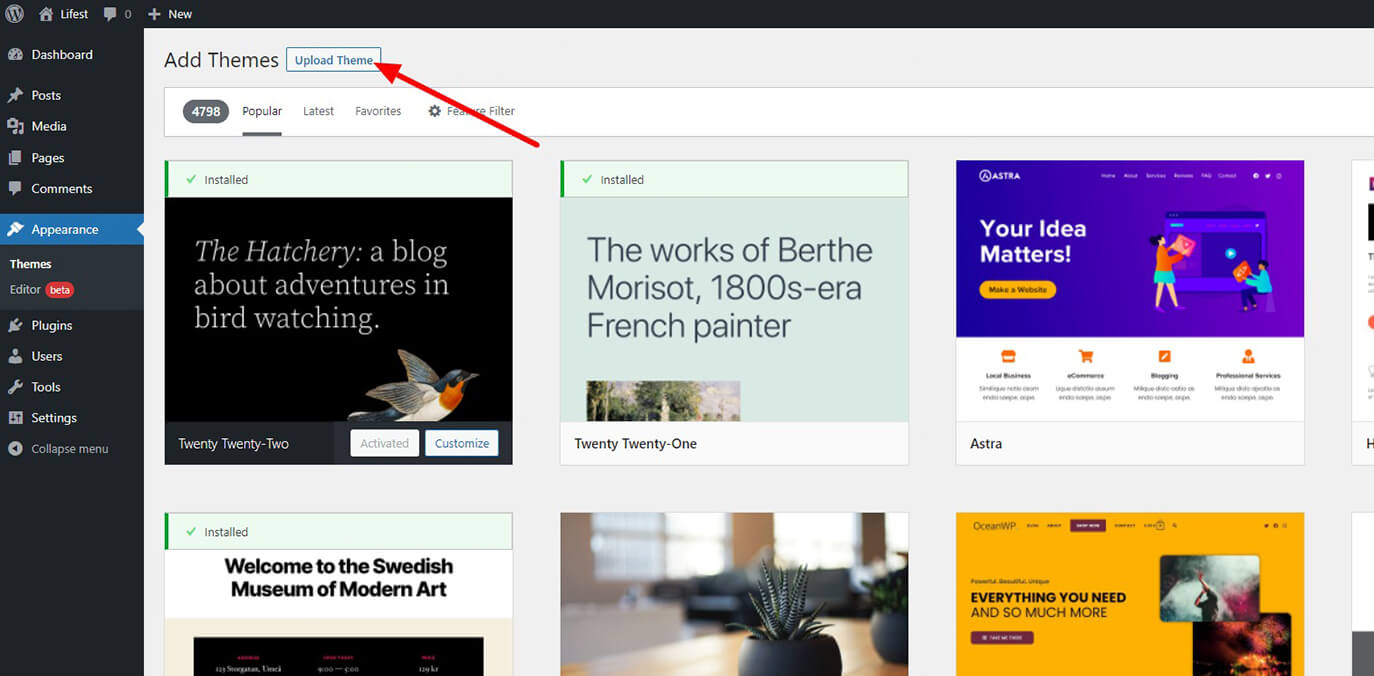
Task: Click the Media library icon
Action: pos(15,127)
